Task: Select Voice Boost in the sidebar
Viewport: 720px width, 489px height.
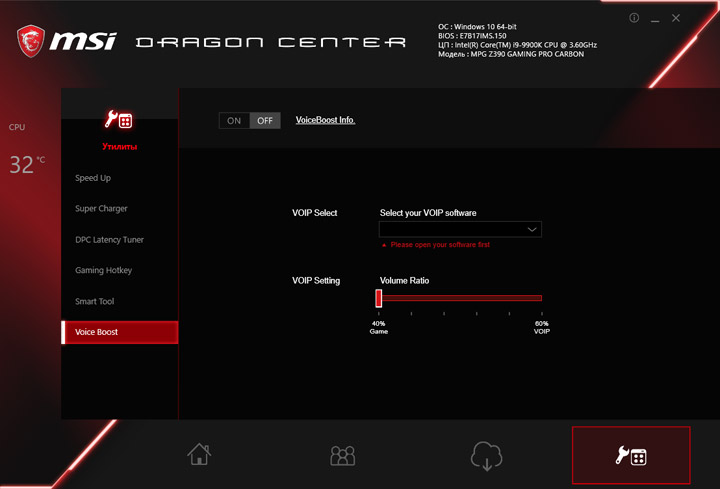Action: (119, 332)
